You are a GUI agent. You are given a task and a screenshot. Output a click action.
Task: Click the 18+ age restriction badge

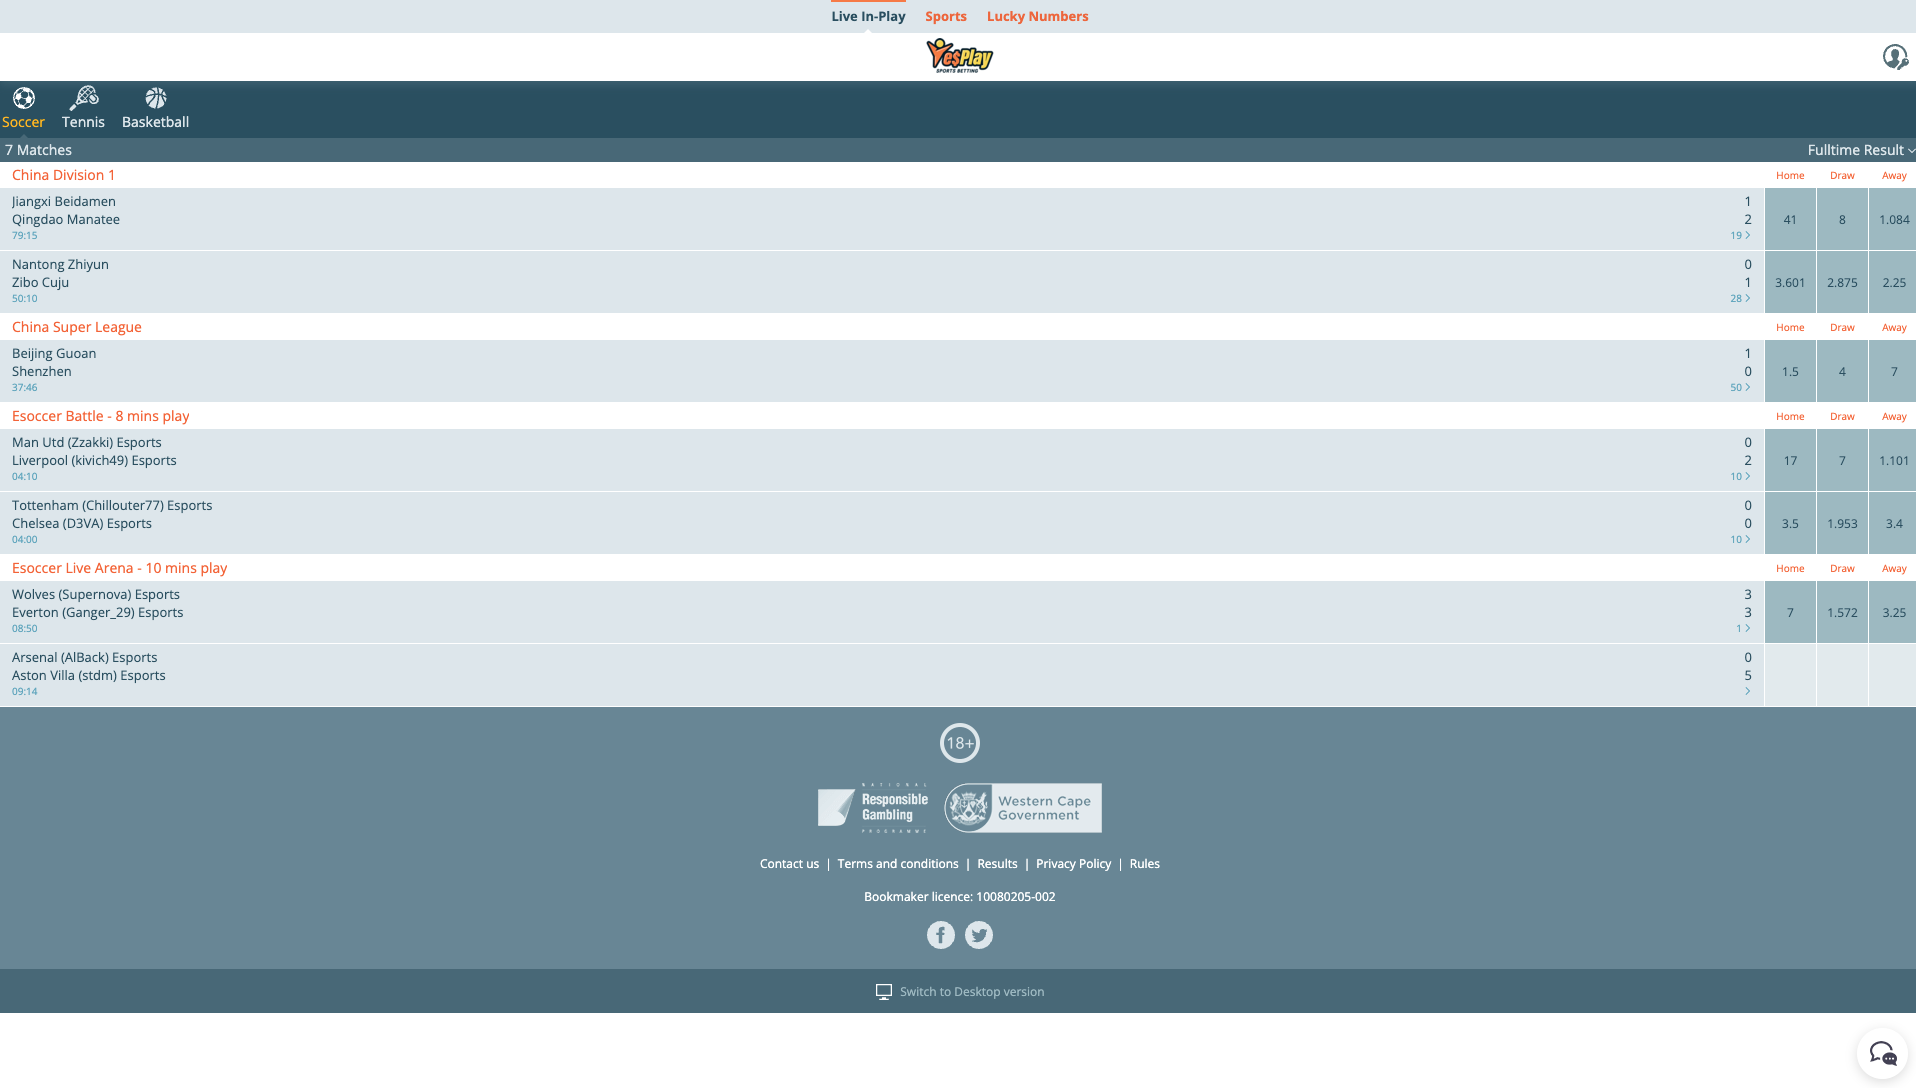[960, 743]
